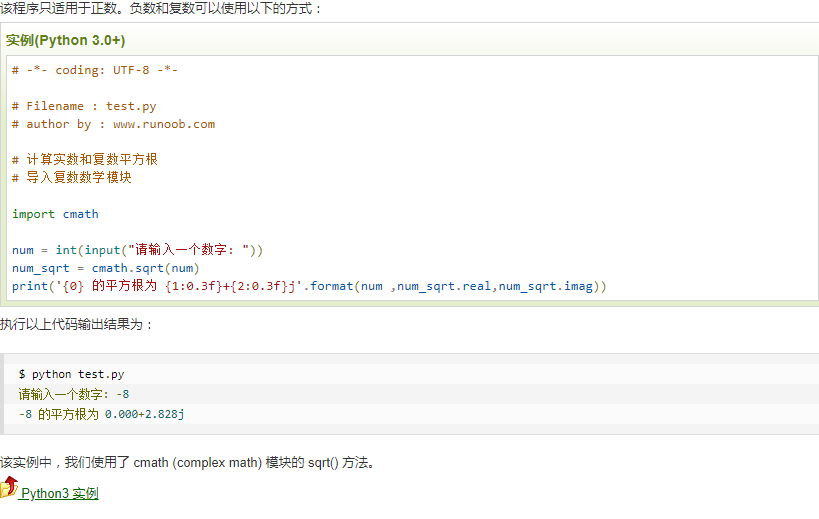
Task: Click the "num = int(input" code line
Action: (137, 250)
